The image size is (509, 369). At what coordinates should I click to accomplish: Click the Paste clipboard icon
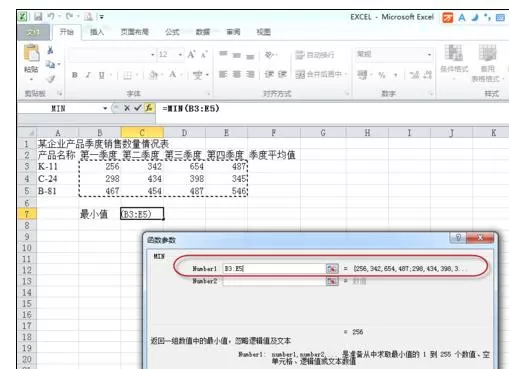click(31, 53)
